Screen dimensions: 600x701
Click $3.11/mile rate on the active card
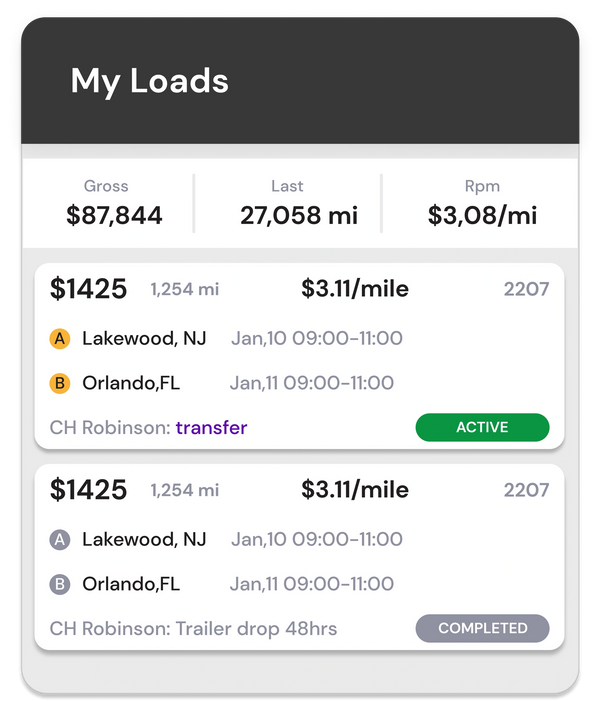click(355, 290)
